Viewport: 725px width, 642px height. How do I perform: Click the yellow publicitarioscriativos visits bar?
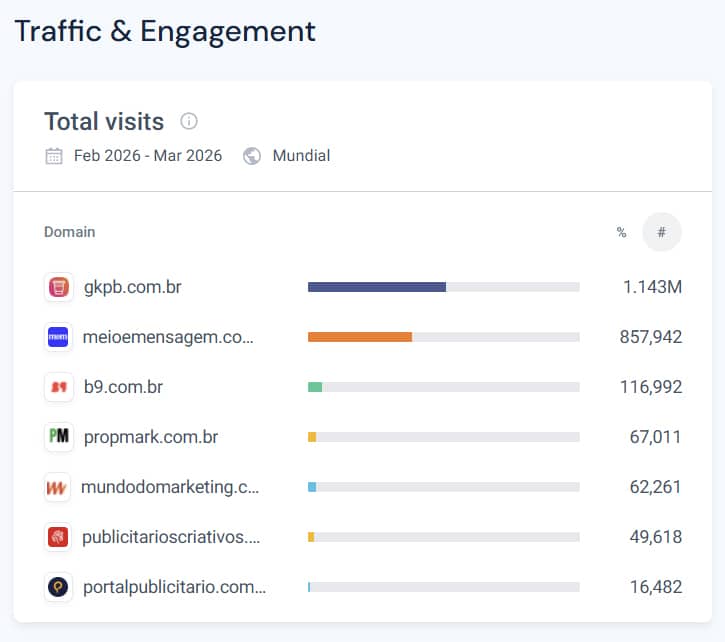pyautogui.click(x=311, y=537)
